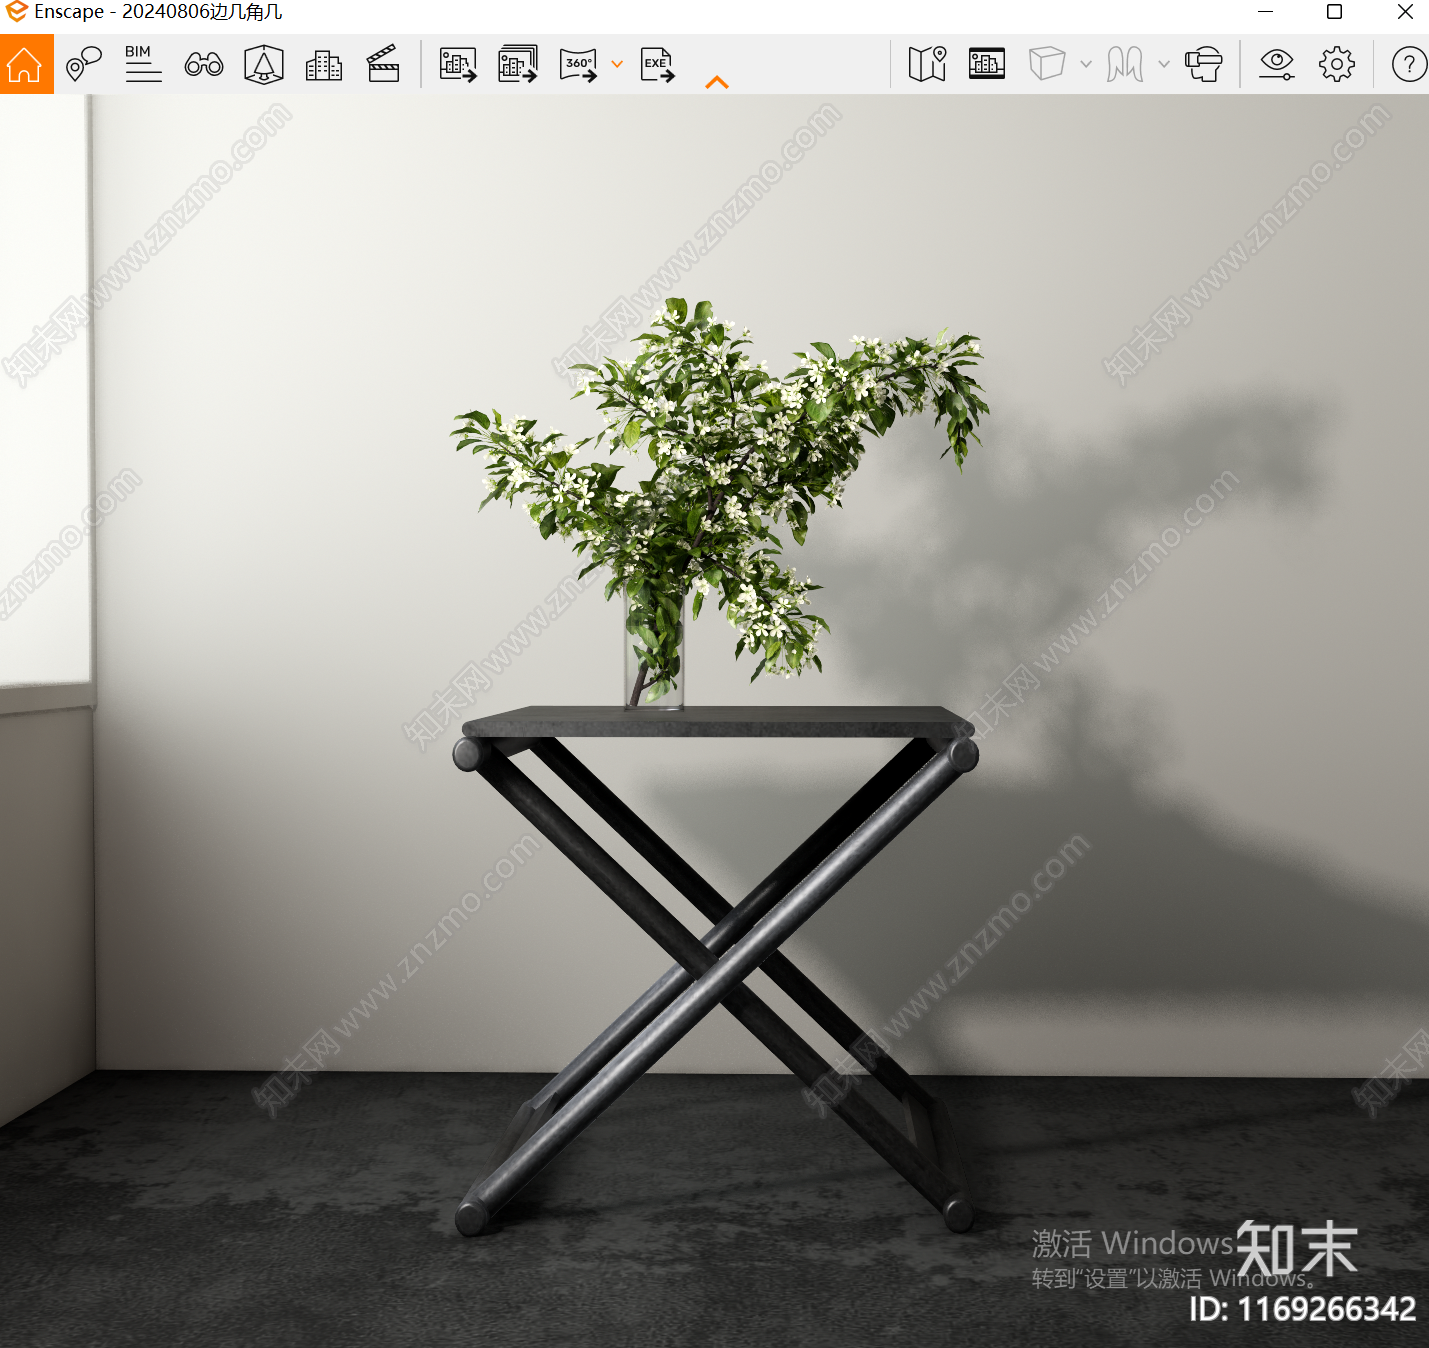This screenshot has height=1348, width=1429.
Task: Minimize the Enscape window
Action: click(1266, 12)
